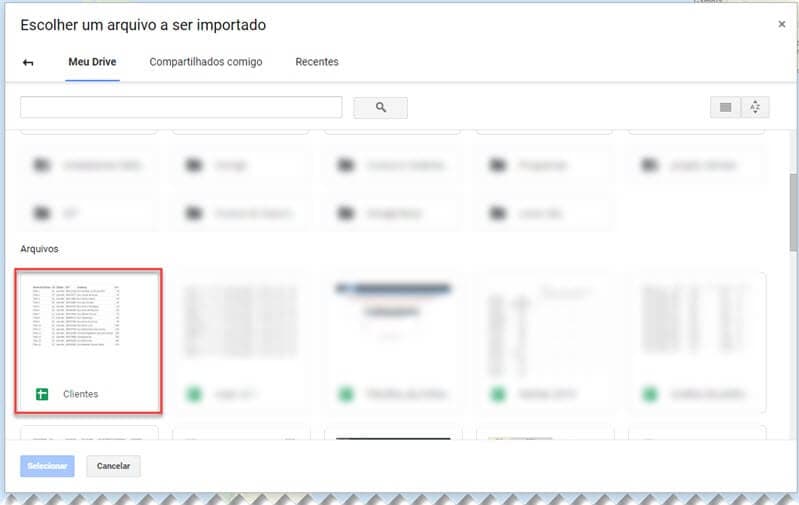The image size is (799, 505).
Task: Click the green Sheets icon beside Clientes
Action: coord(42,394)
